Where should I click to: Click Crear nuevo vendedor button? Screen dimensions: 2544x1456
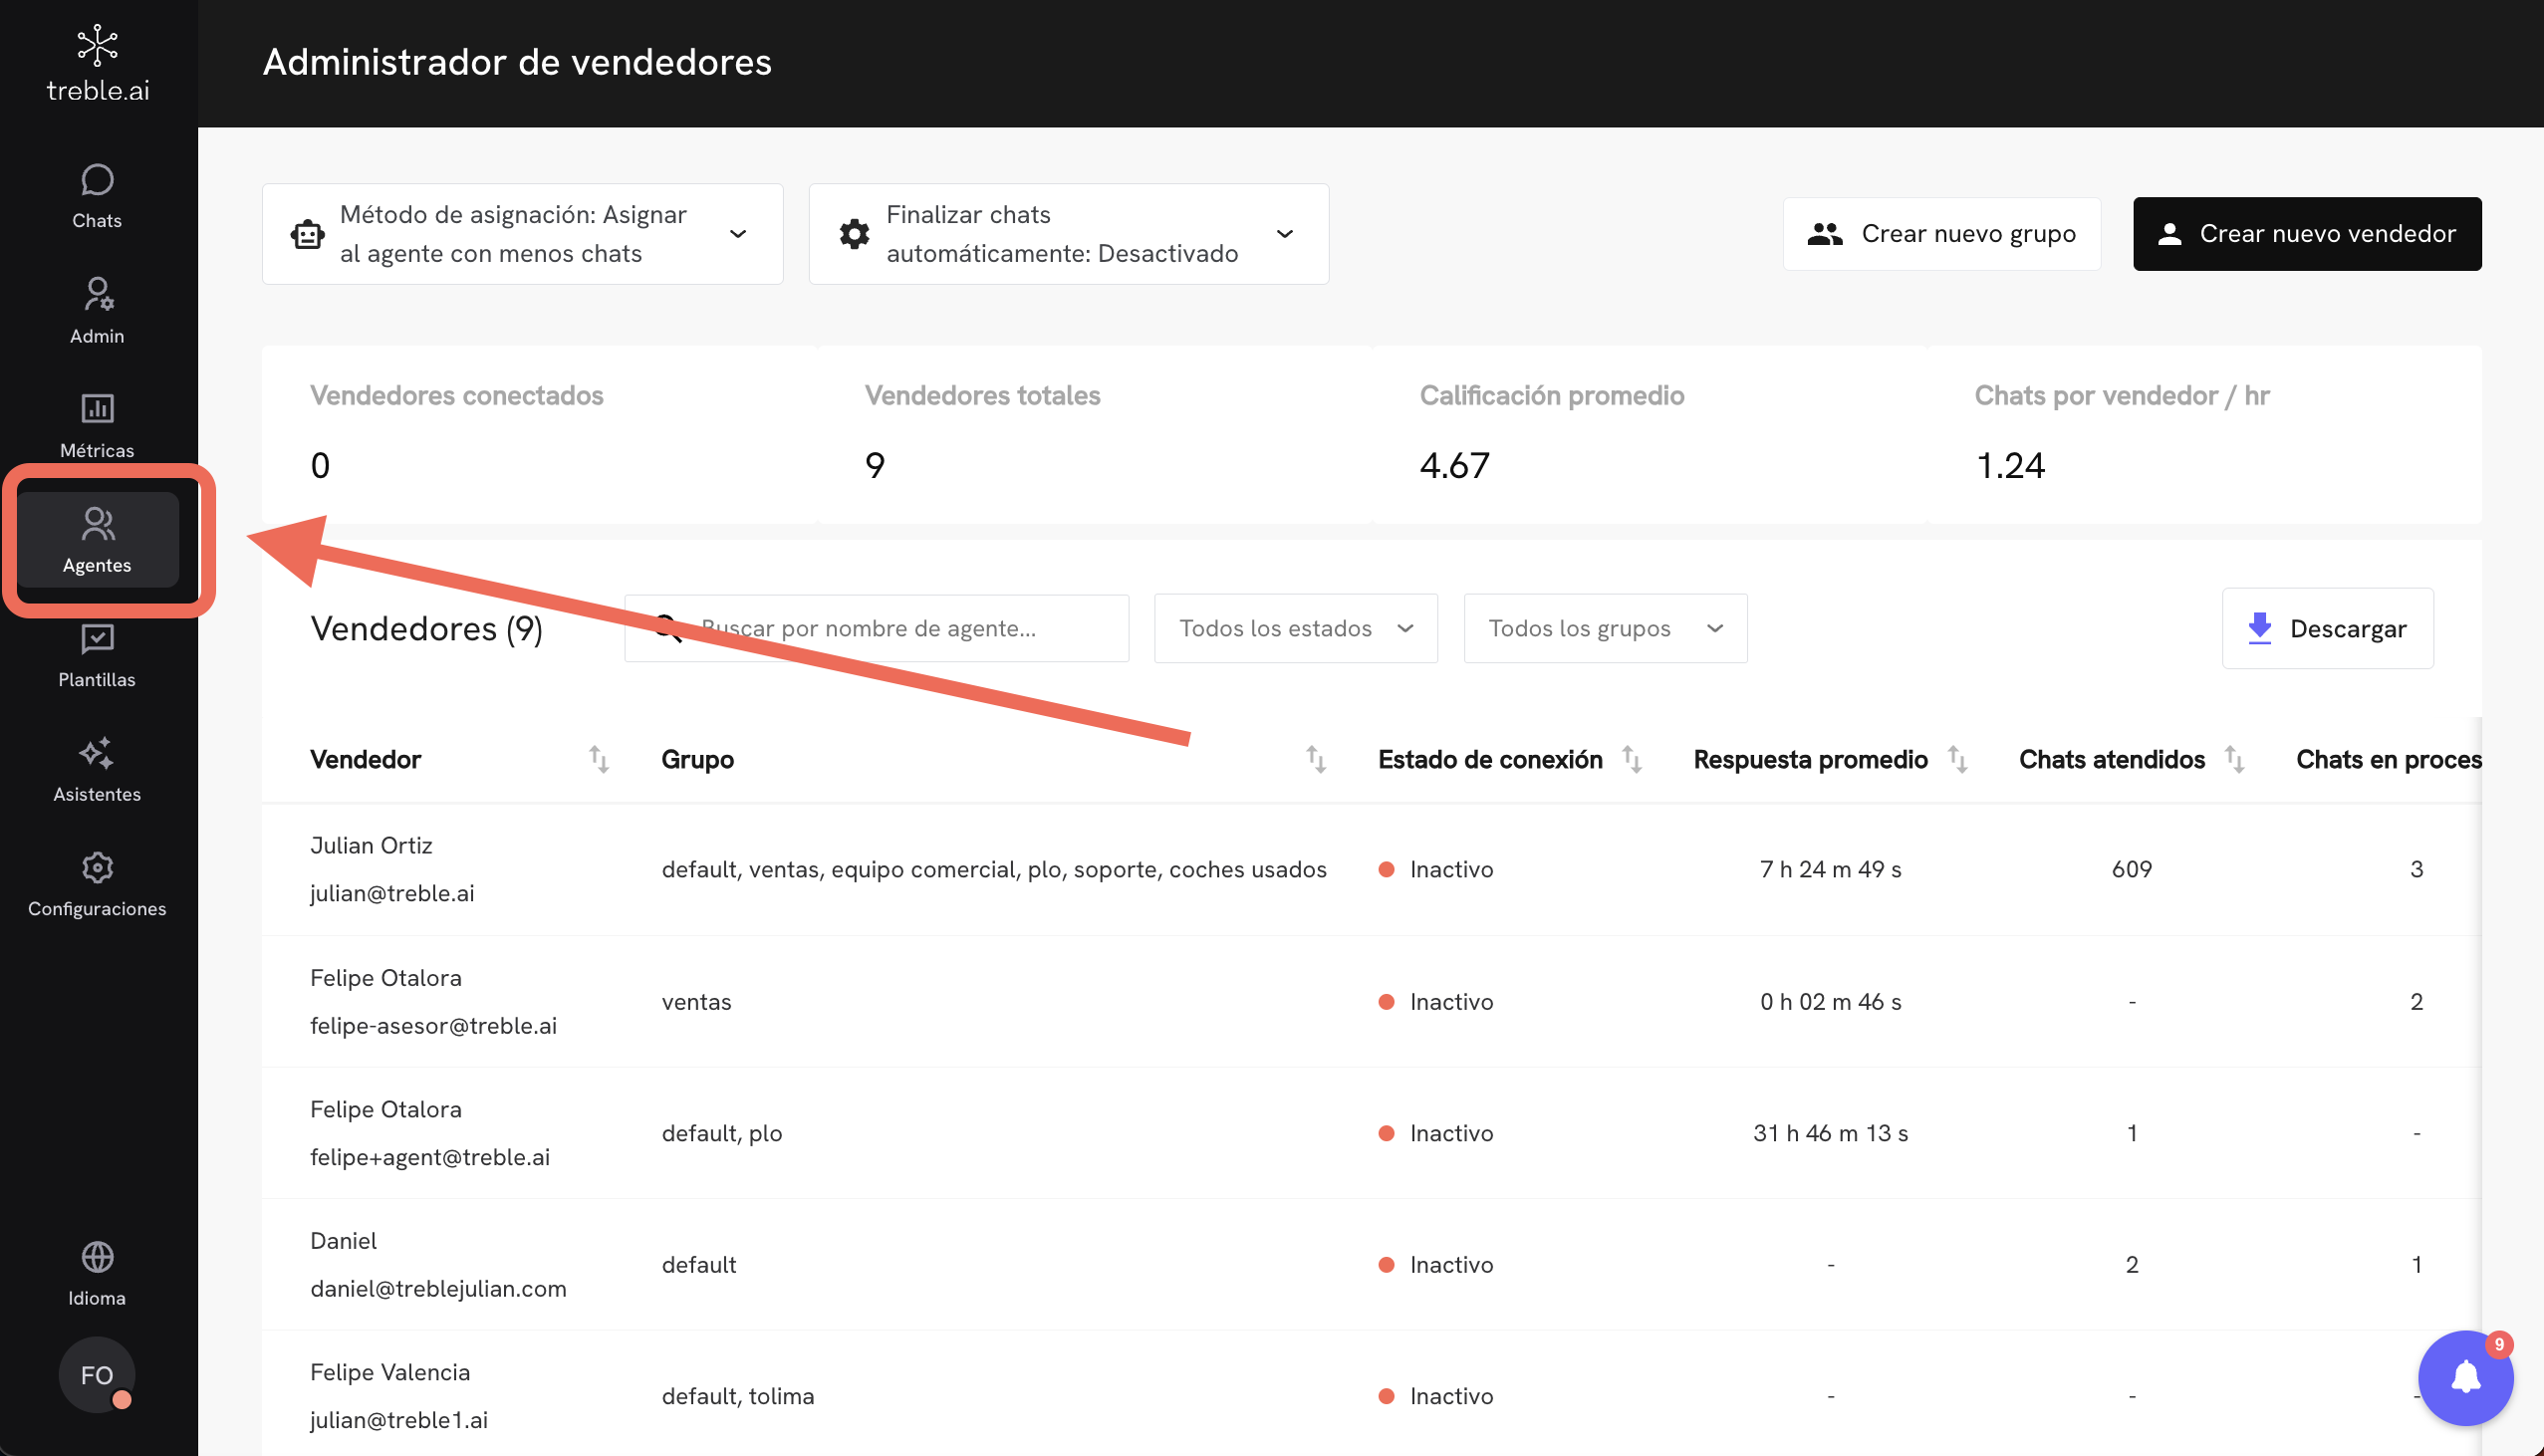[2307, 234]
